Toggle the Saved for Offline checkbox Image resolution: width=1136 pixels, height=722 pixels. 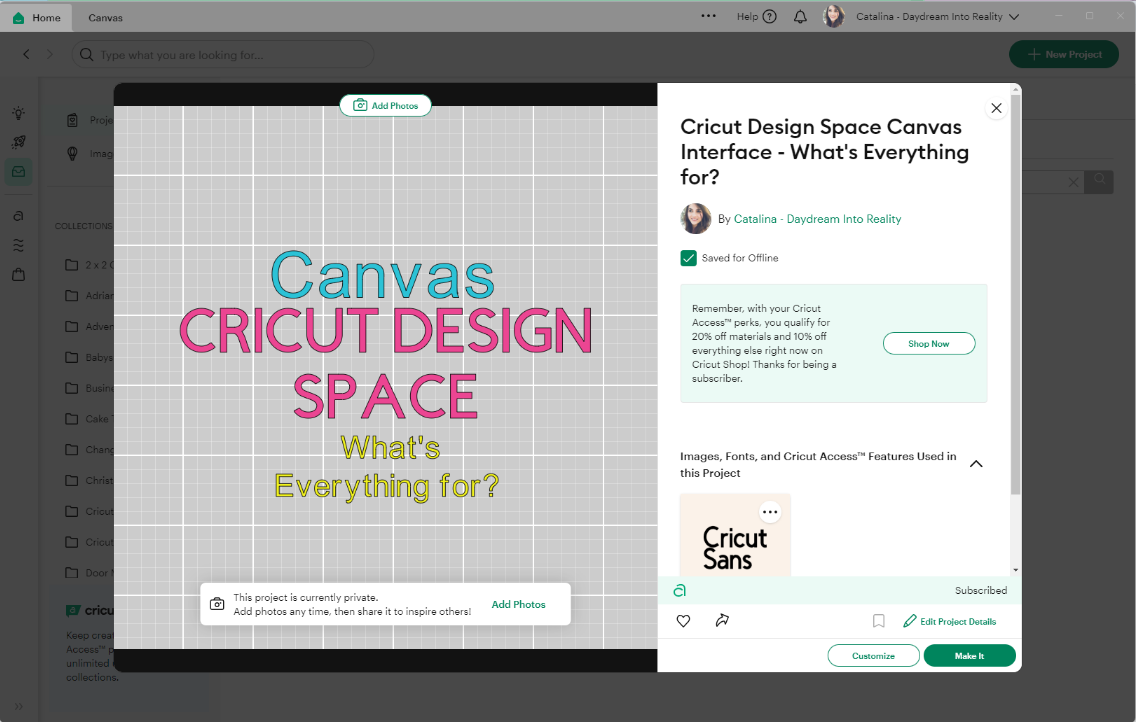(x=688, y=257)
